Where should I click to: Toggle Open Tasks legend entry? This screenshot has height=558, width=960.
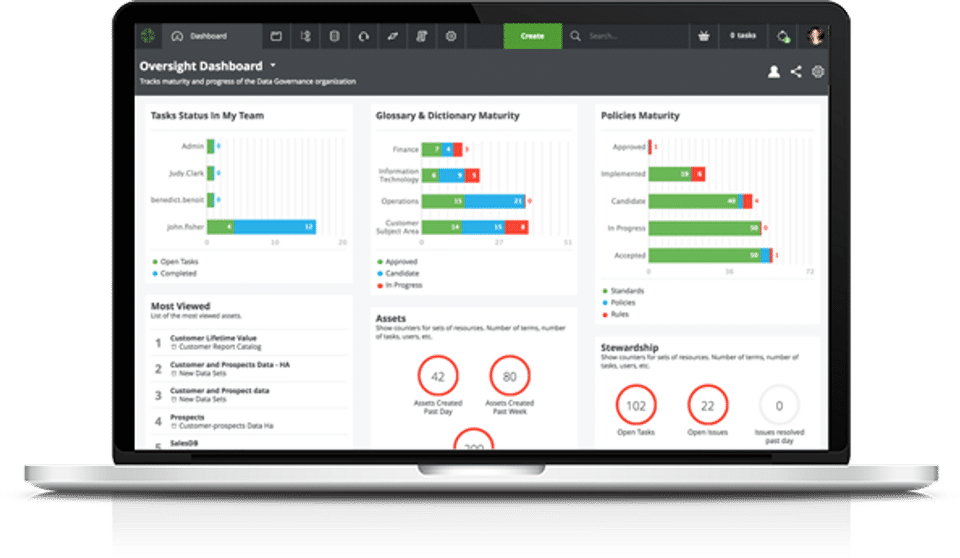(x=176, y=262)
